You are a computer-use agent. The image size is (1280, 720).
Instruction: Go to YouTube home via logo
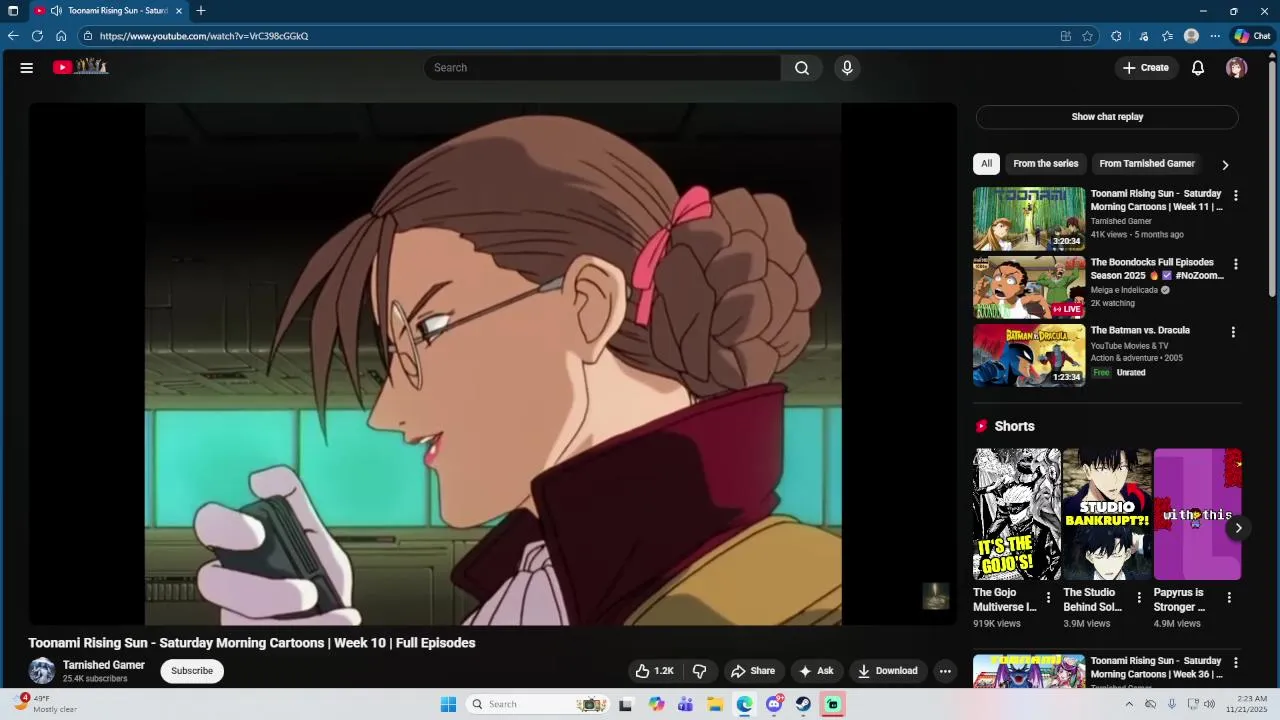pos(80,67)
